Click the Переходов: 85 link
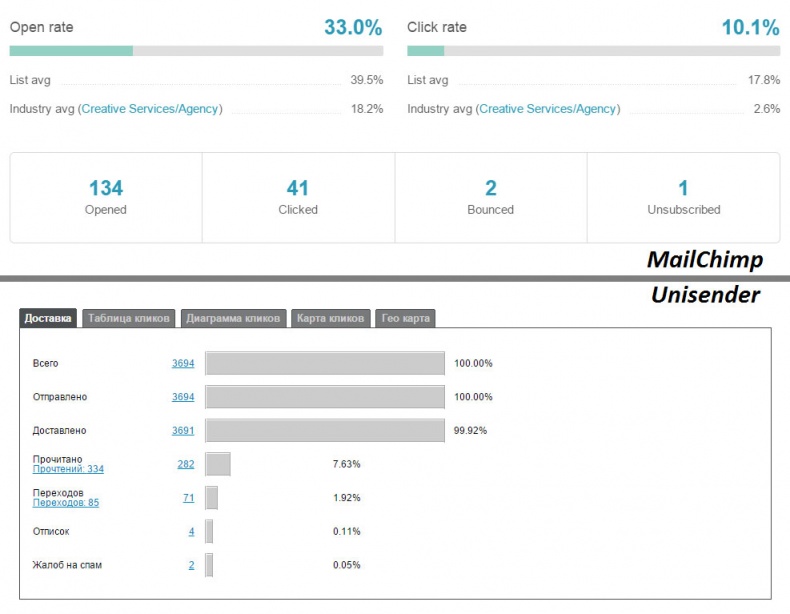The width and height of the screenshot is (790, 614). click(x=66, y=503)
